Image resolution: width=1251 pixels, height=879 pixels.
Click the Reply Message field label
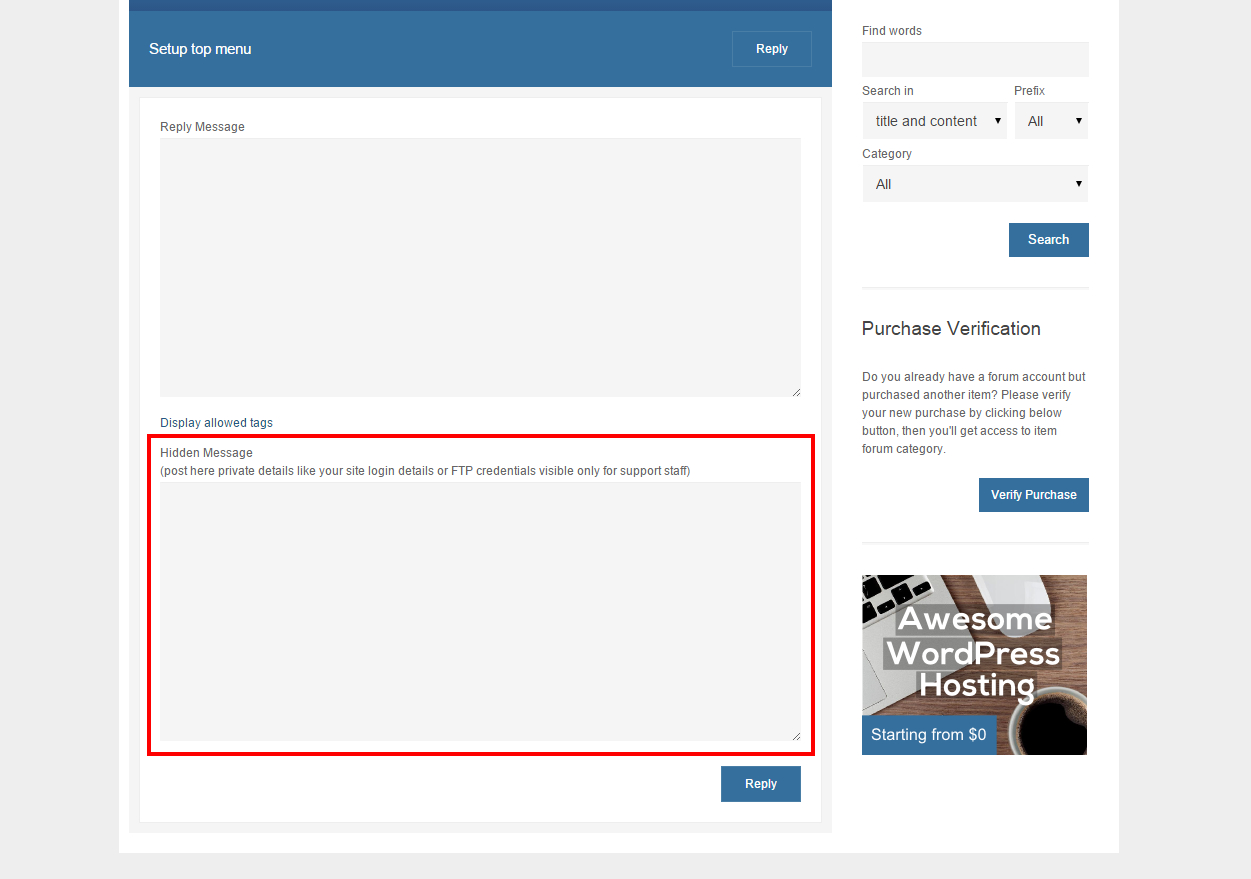[202, 127]
